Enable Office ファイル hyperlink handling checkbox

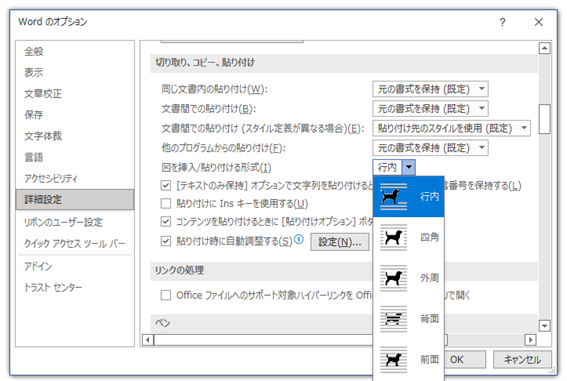coord(166,295)
